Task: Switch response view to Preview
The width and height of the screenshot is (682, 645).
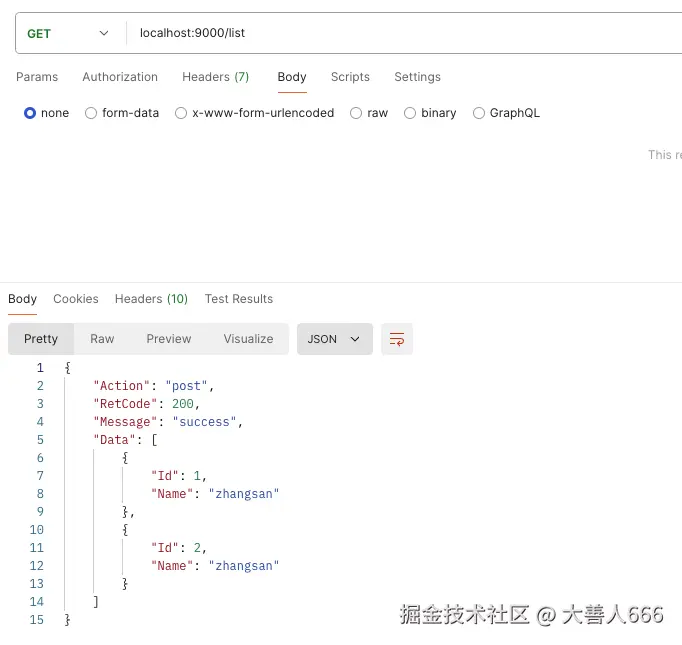Action: pos(168,339)
